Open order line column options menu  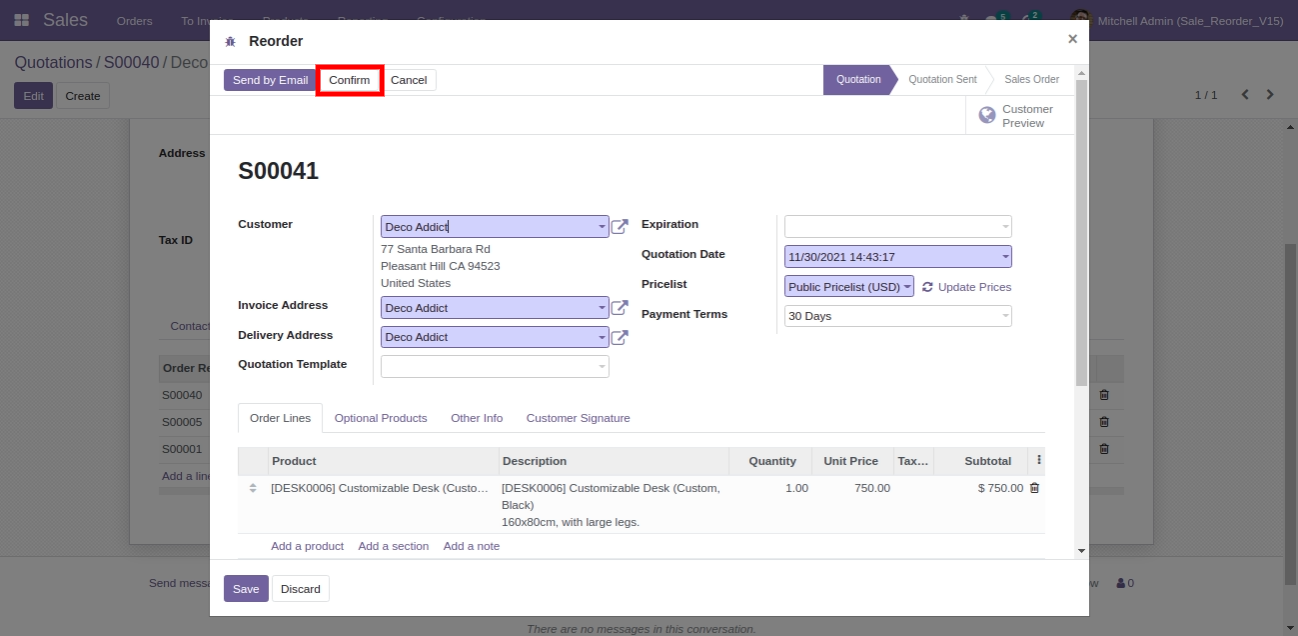tap(1039, 461)
